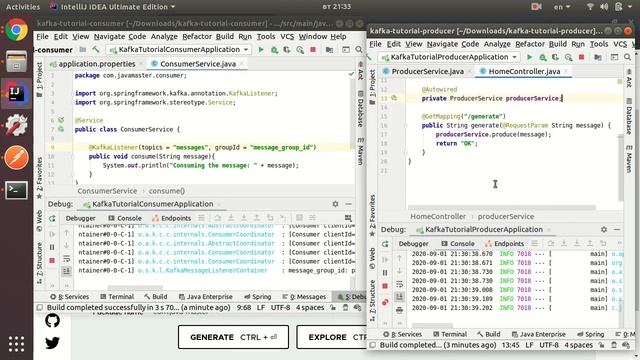Open consumer Debugger tab

point(80,218)
